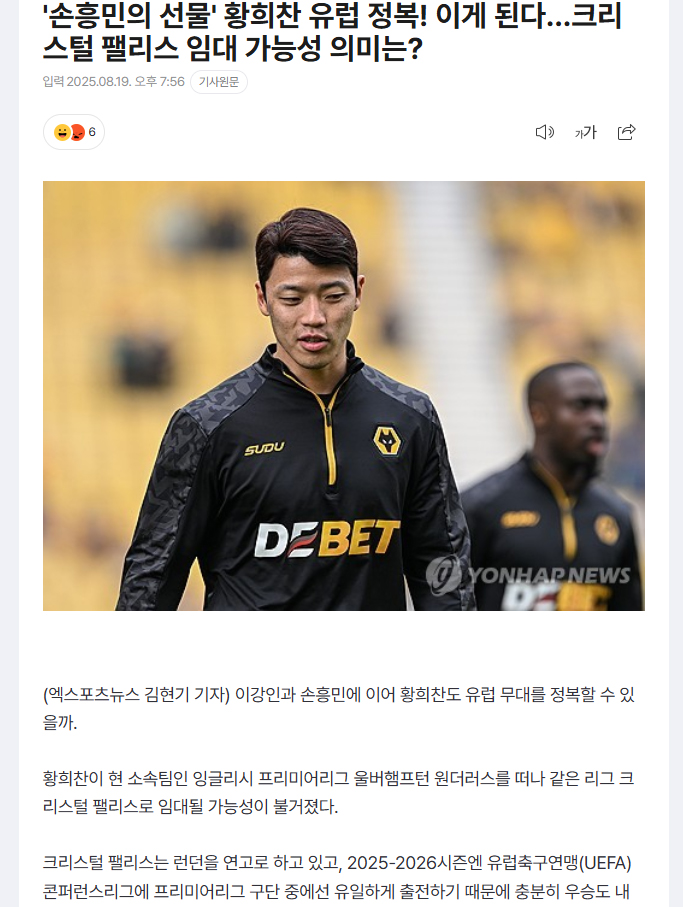Click the paragraph mentioning 2025-2026시즌 UEFA

click(337, 877)
